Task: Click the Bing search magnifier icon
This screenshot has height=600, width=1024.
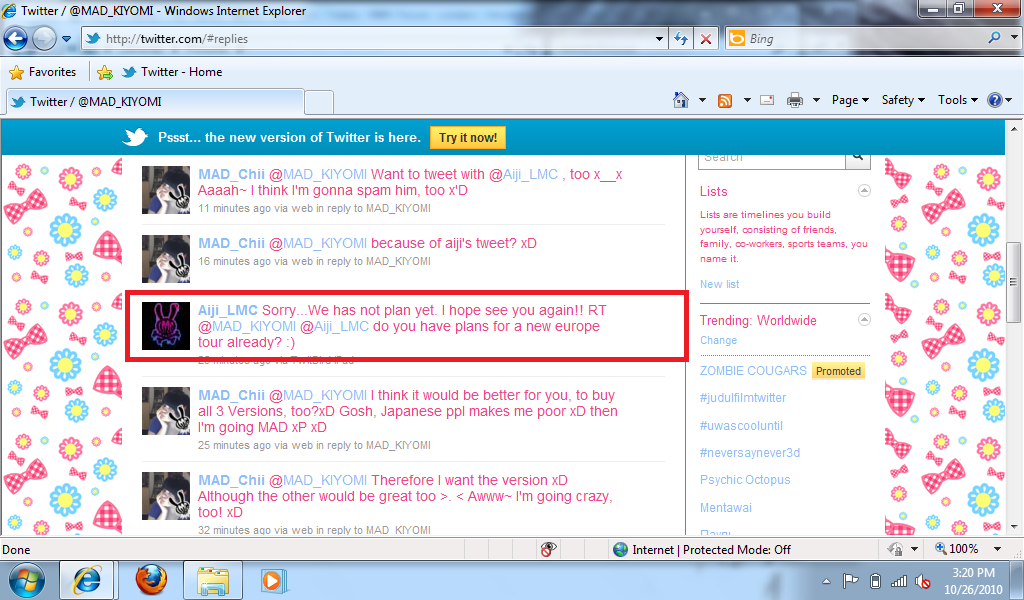Action: tap(994, 38)
